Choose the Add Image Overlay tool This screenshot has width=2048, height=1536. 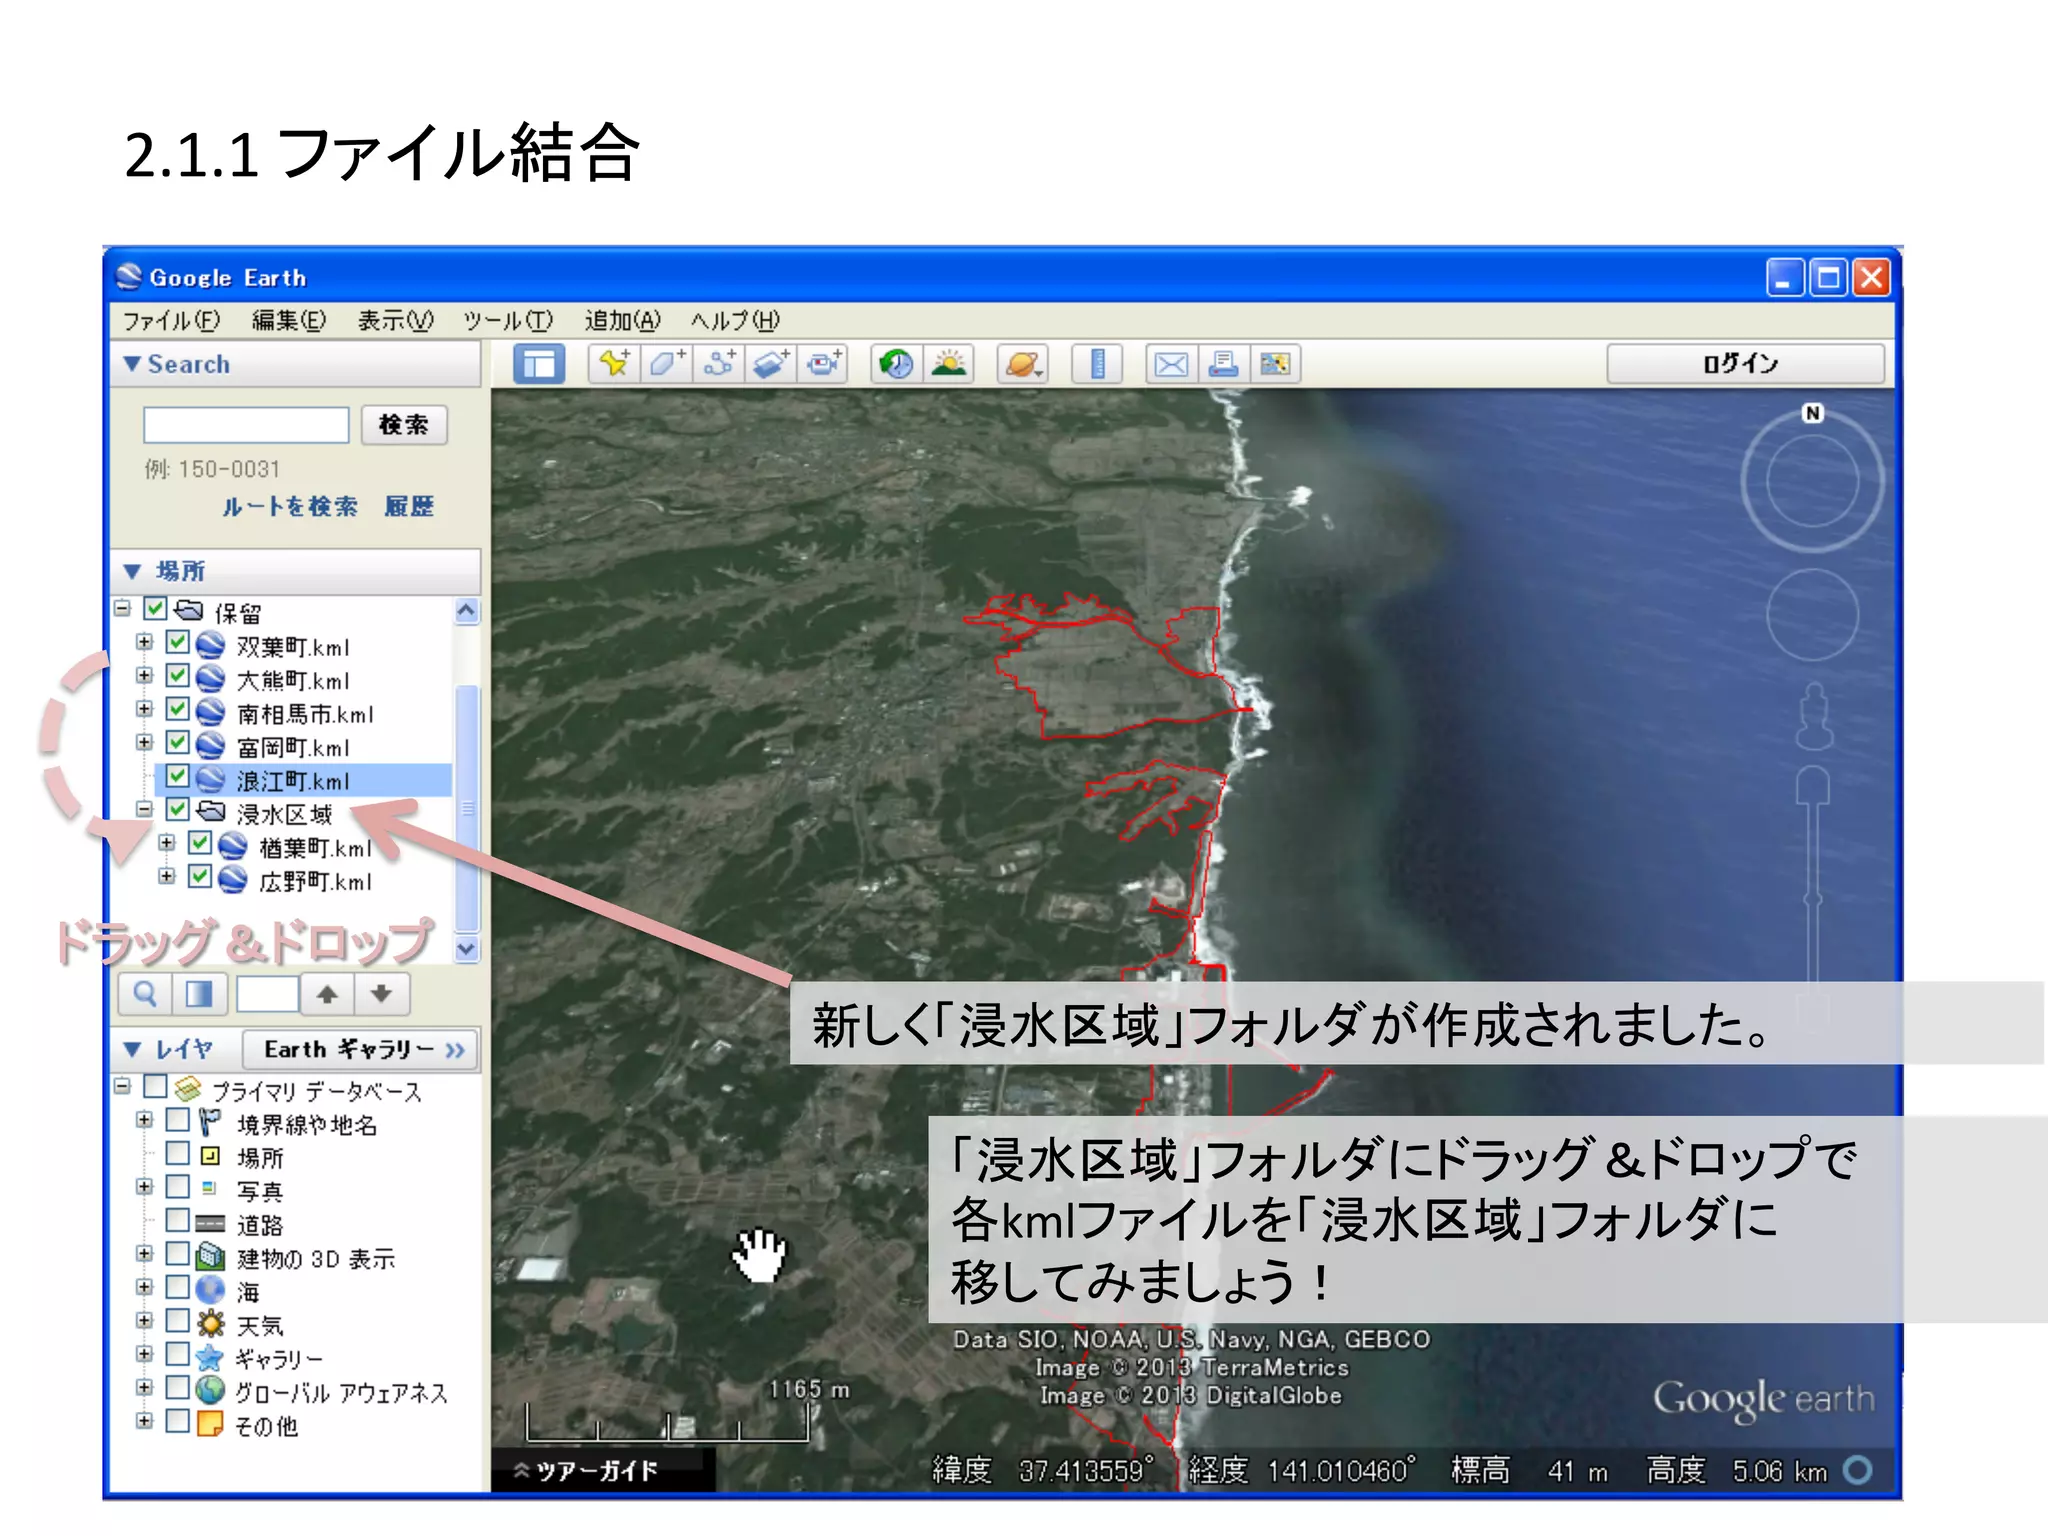770,364
